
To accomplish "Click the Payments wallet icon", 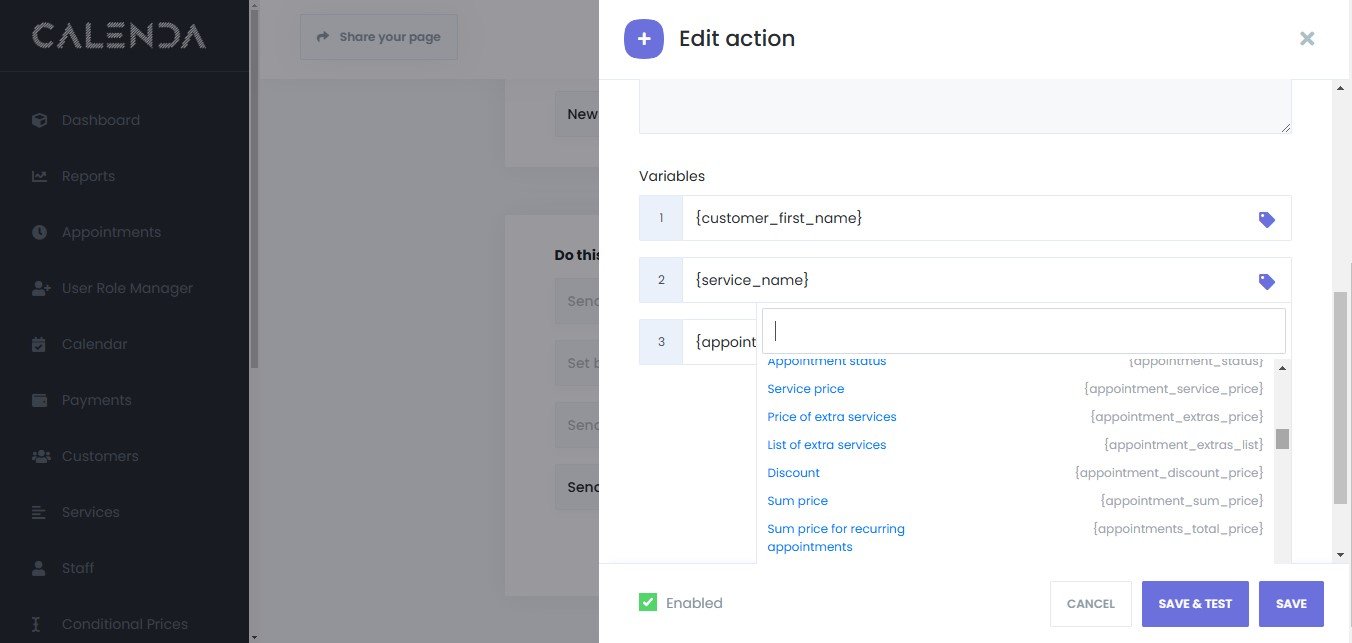I will coord(40,400).
